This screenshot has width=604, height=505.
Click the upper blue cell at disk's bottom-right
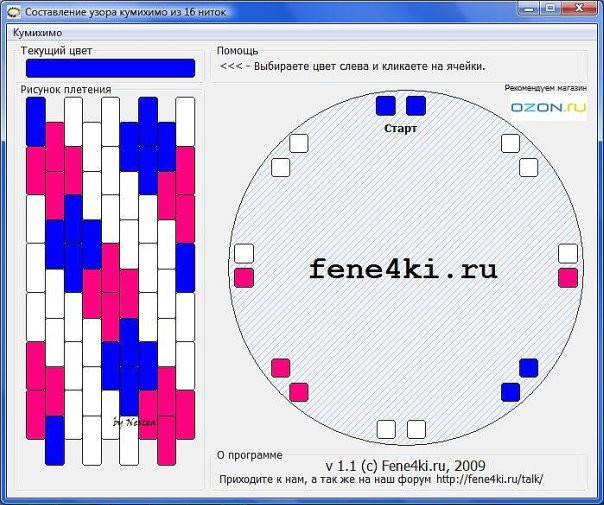528,368
